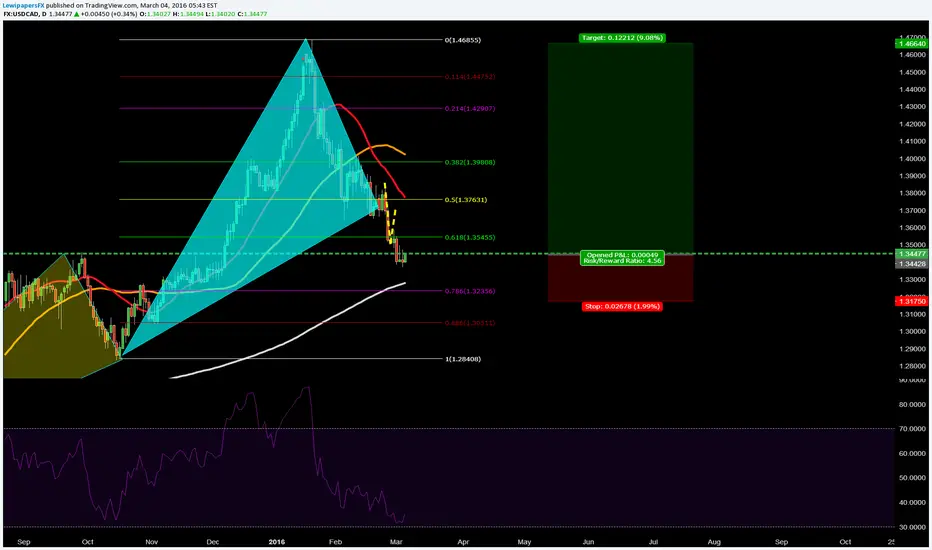
Task: Select the 0.5(1.37631) Fibonacci level label
Action: tap(466, 200)
